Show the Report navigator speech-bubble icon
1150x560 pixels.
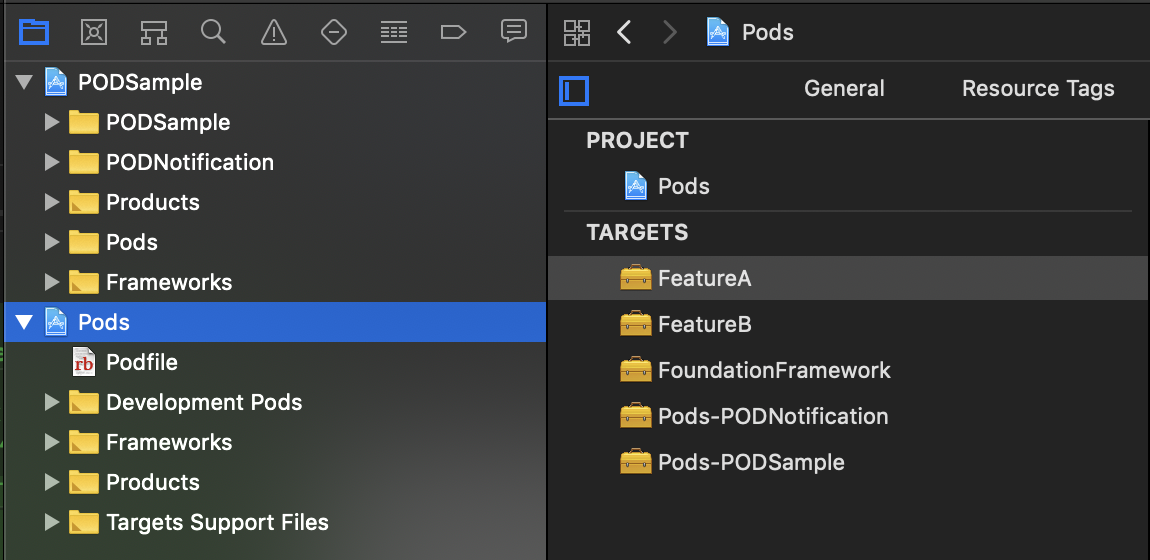tap(513, 32)
